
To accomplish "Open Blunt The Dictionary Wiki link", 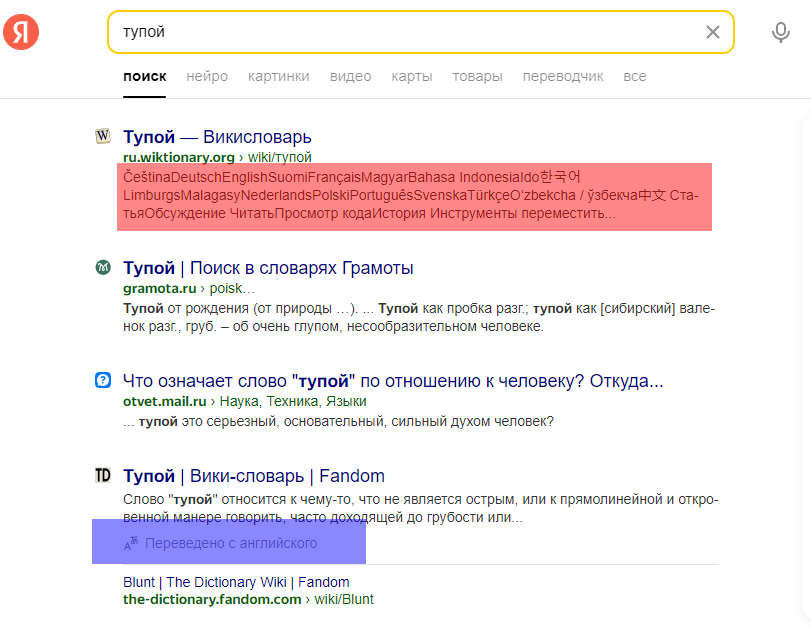I will (x=236, y=582).
